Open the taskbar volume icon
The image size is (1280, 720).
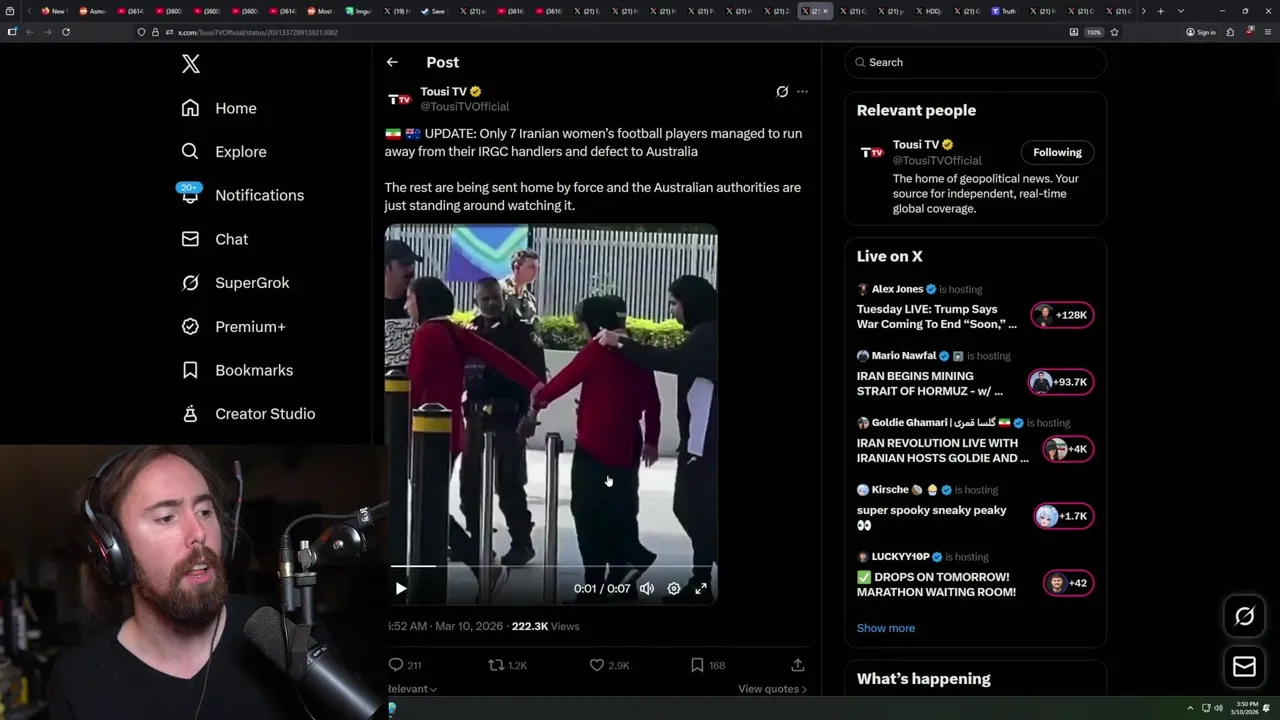pyautogui.click(x=1218, y=708)
